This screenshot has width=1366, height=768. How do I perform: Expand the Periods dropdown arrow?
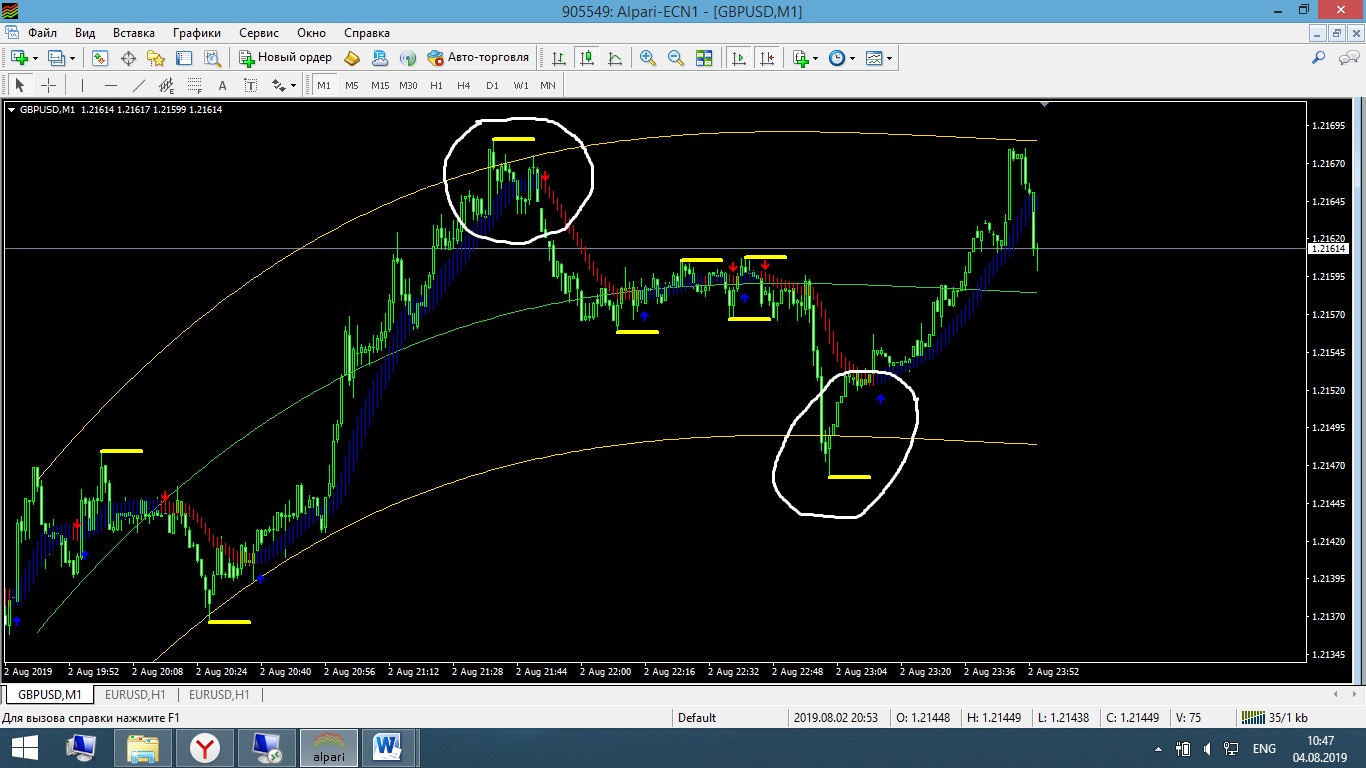coord(853,58)
